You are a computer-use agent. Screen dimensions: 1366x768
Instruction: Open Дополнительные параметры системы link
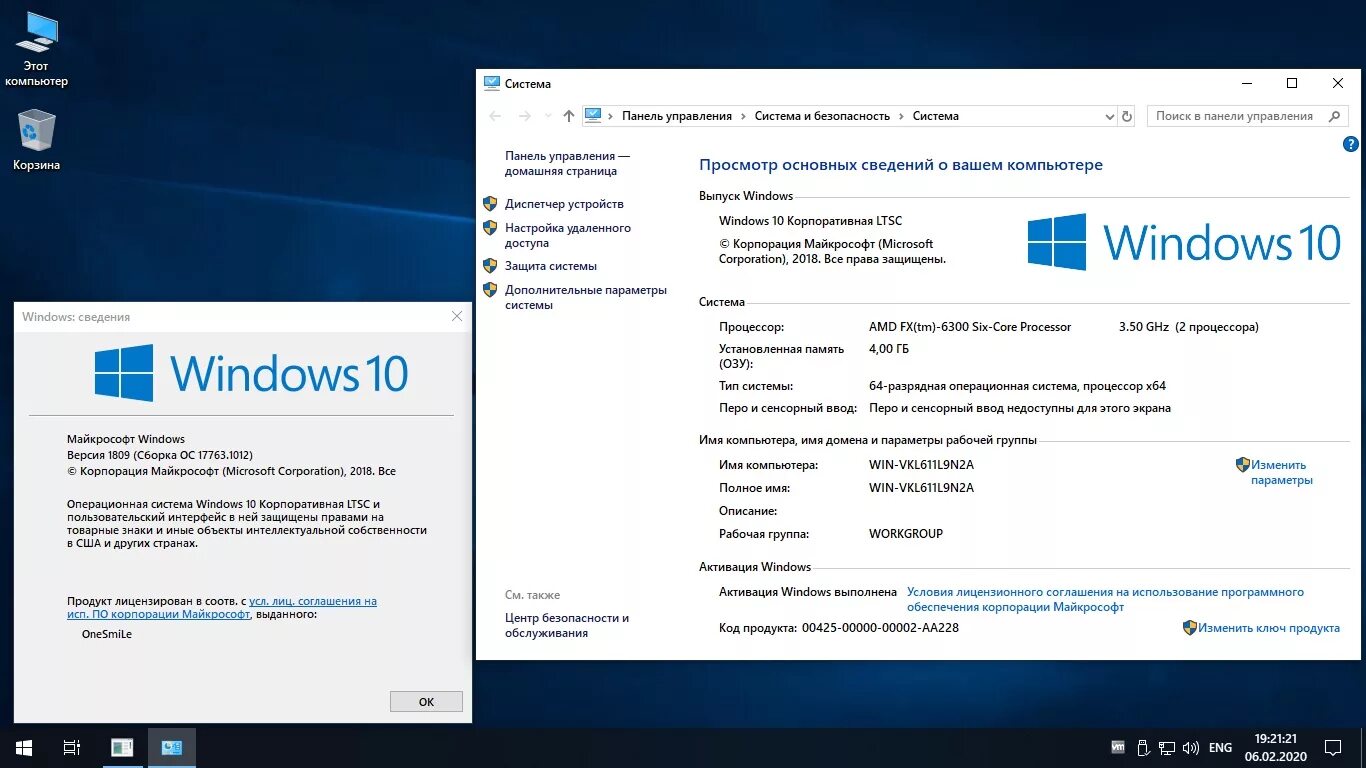[586, 297]
